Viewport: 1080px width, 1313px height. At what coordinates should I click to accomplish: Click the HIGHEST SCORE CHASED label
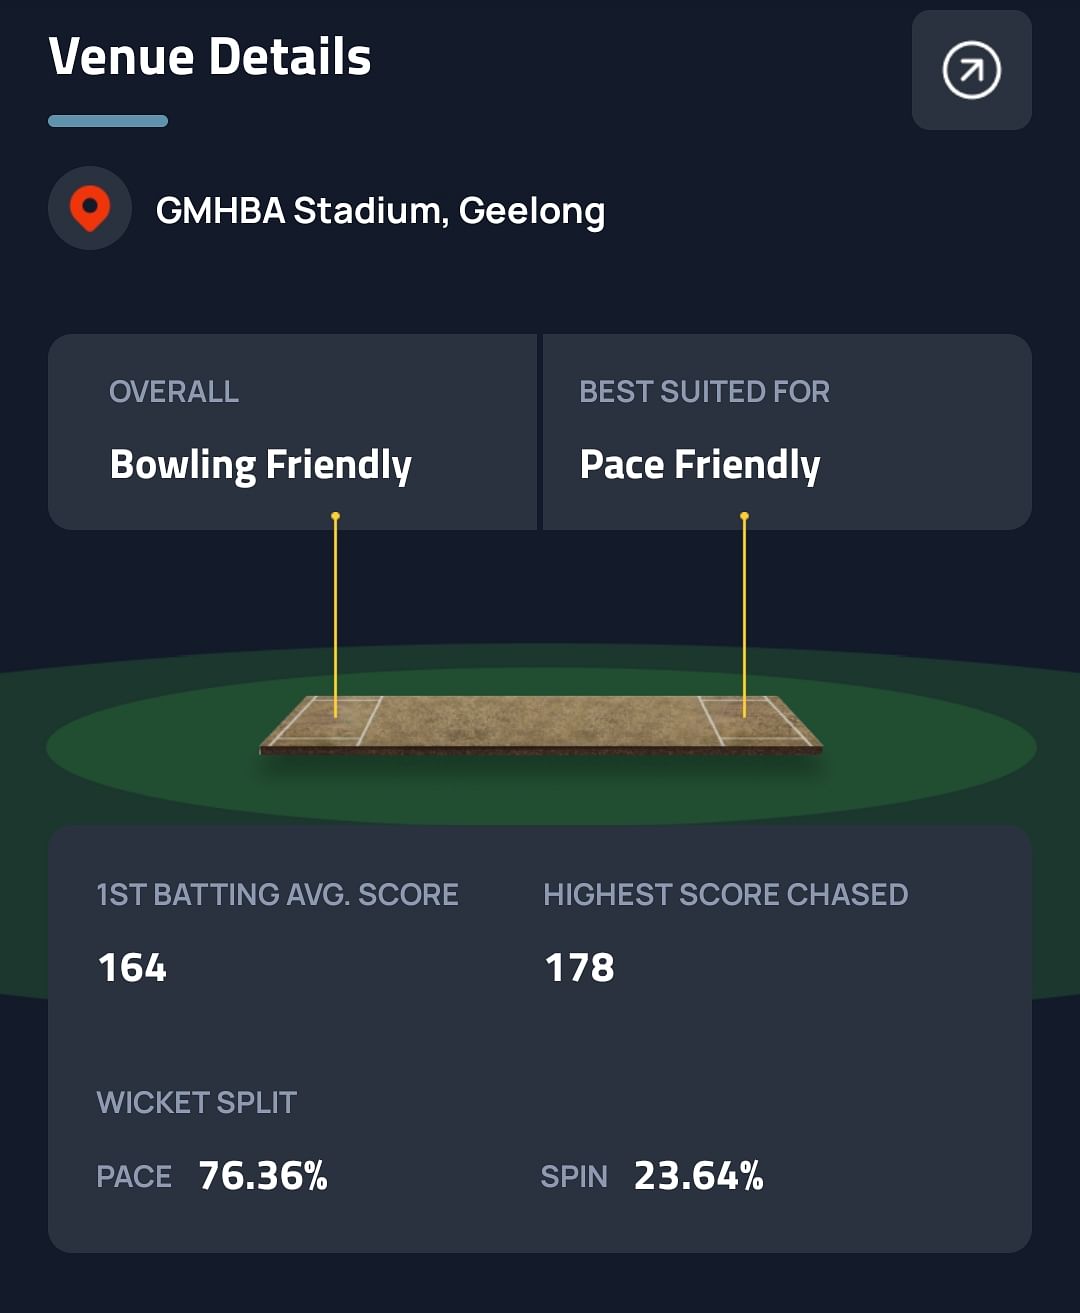725,894
